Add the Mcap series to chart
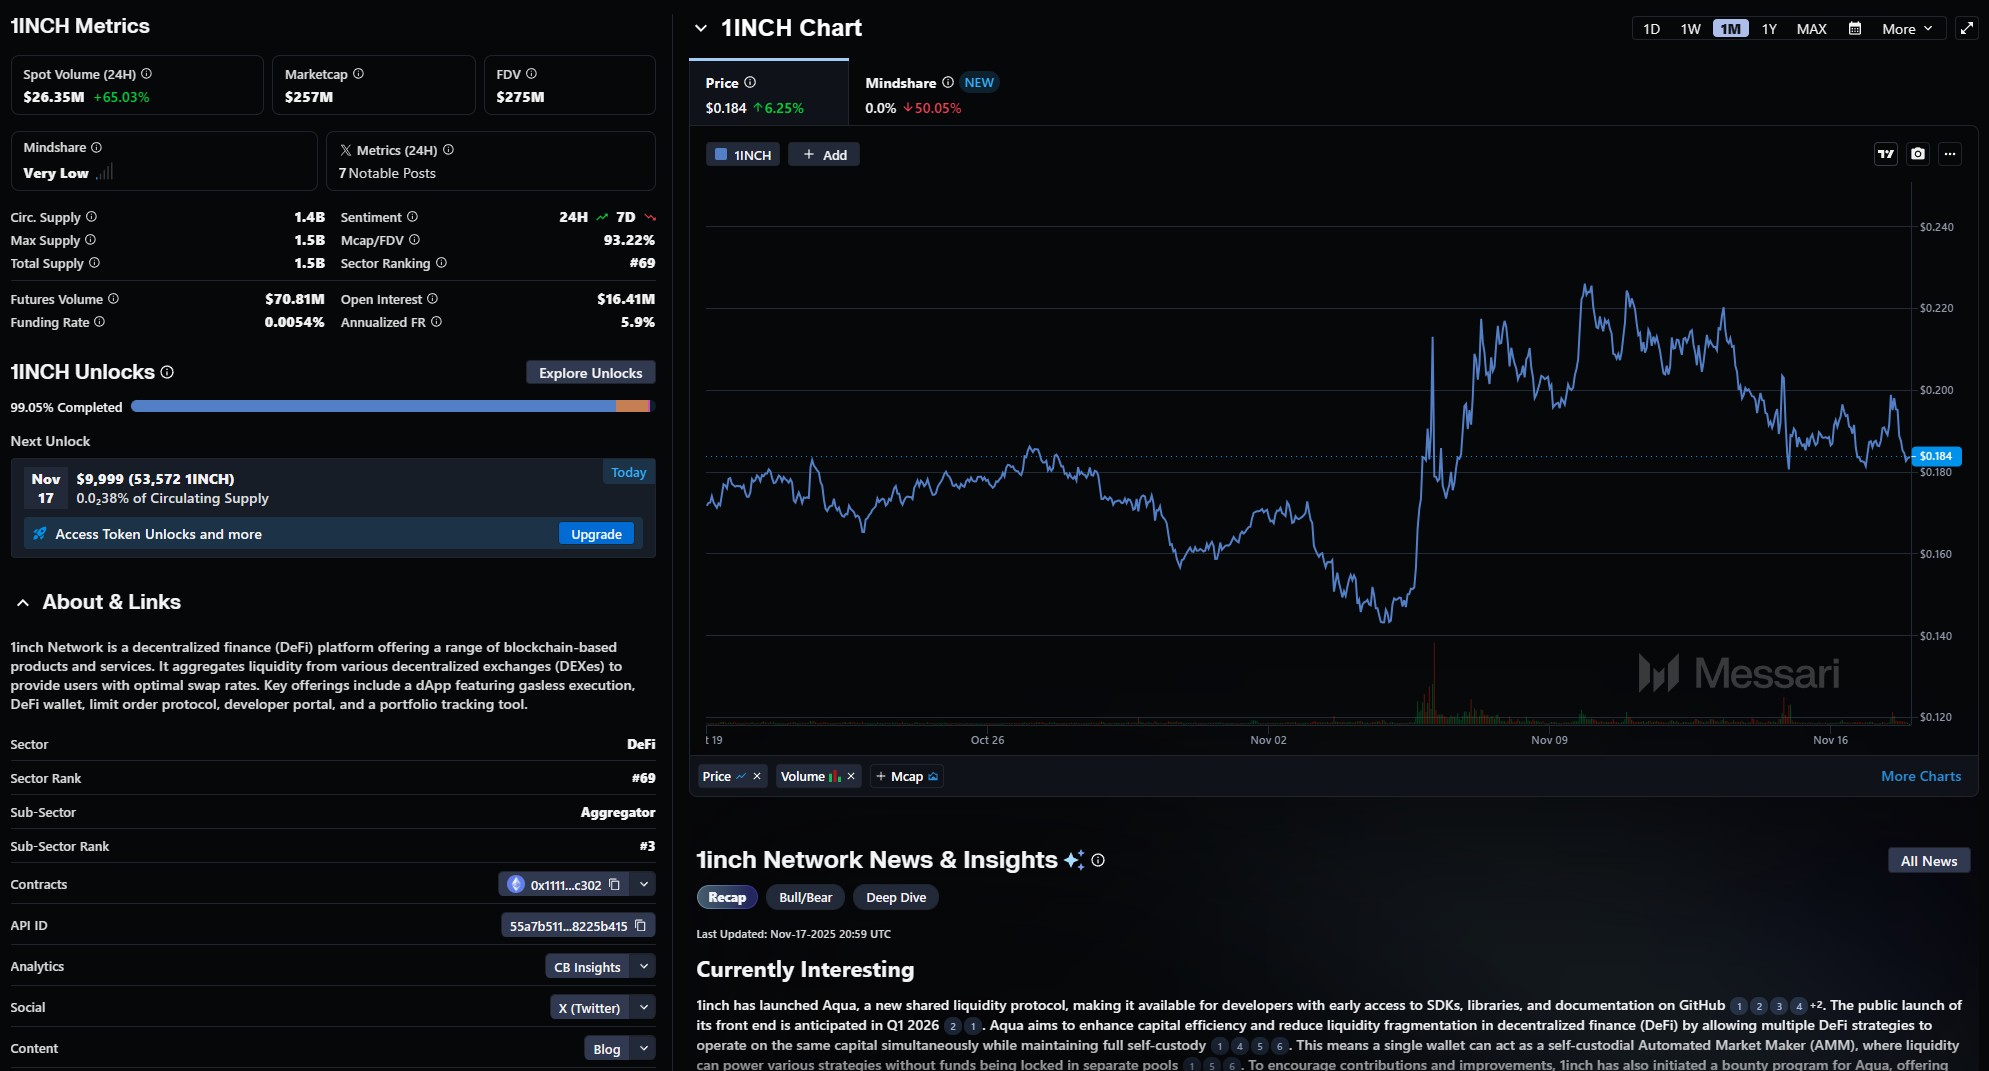The width and height of the screenshot is (1989, 1071). tap(907, 777)
